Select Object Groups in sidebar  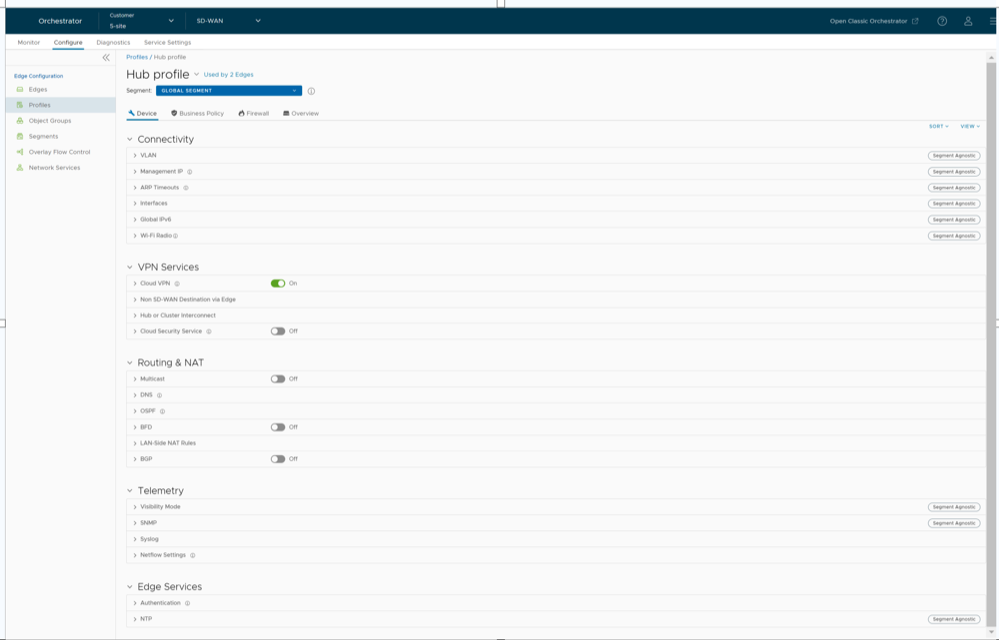[50, 121]
